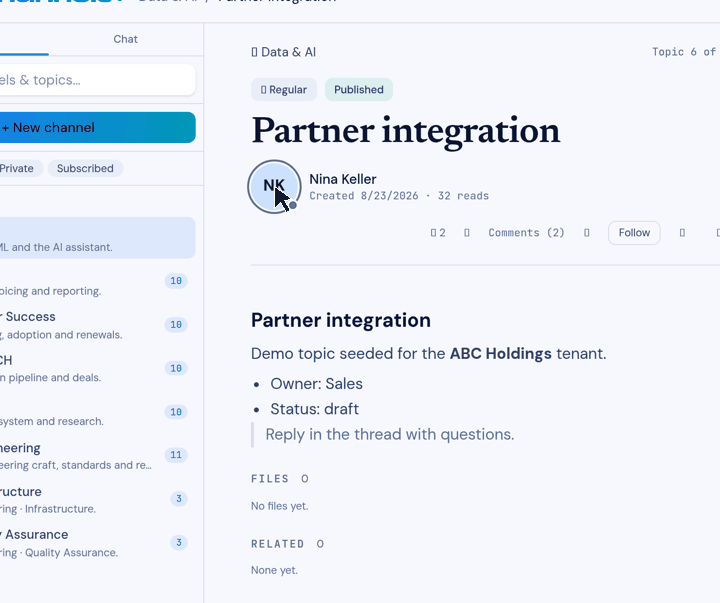Click the 'None yet.' text

(274, 570)
